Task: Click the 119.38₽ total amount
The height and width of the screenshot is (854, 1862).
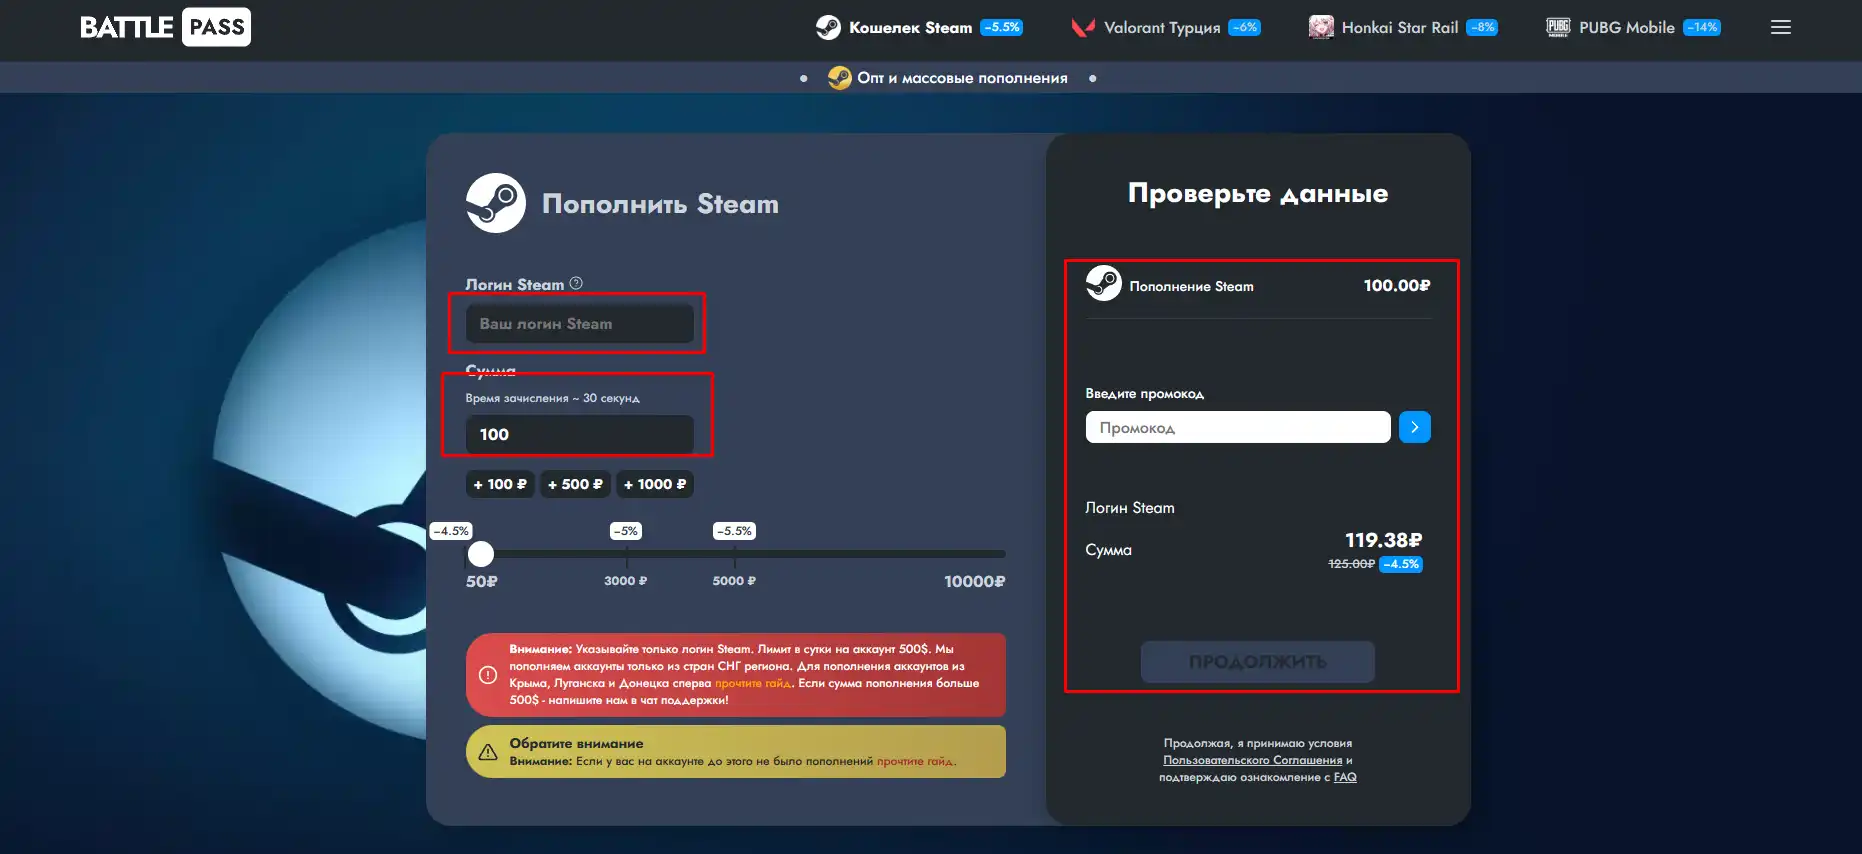Action: pyautogui.click(x=1383, y=540)
